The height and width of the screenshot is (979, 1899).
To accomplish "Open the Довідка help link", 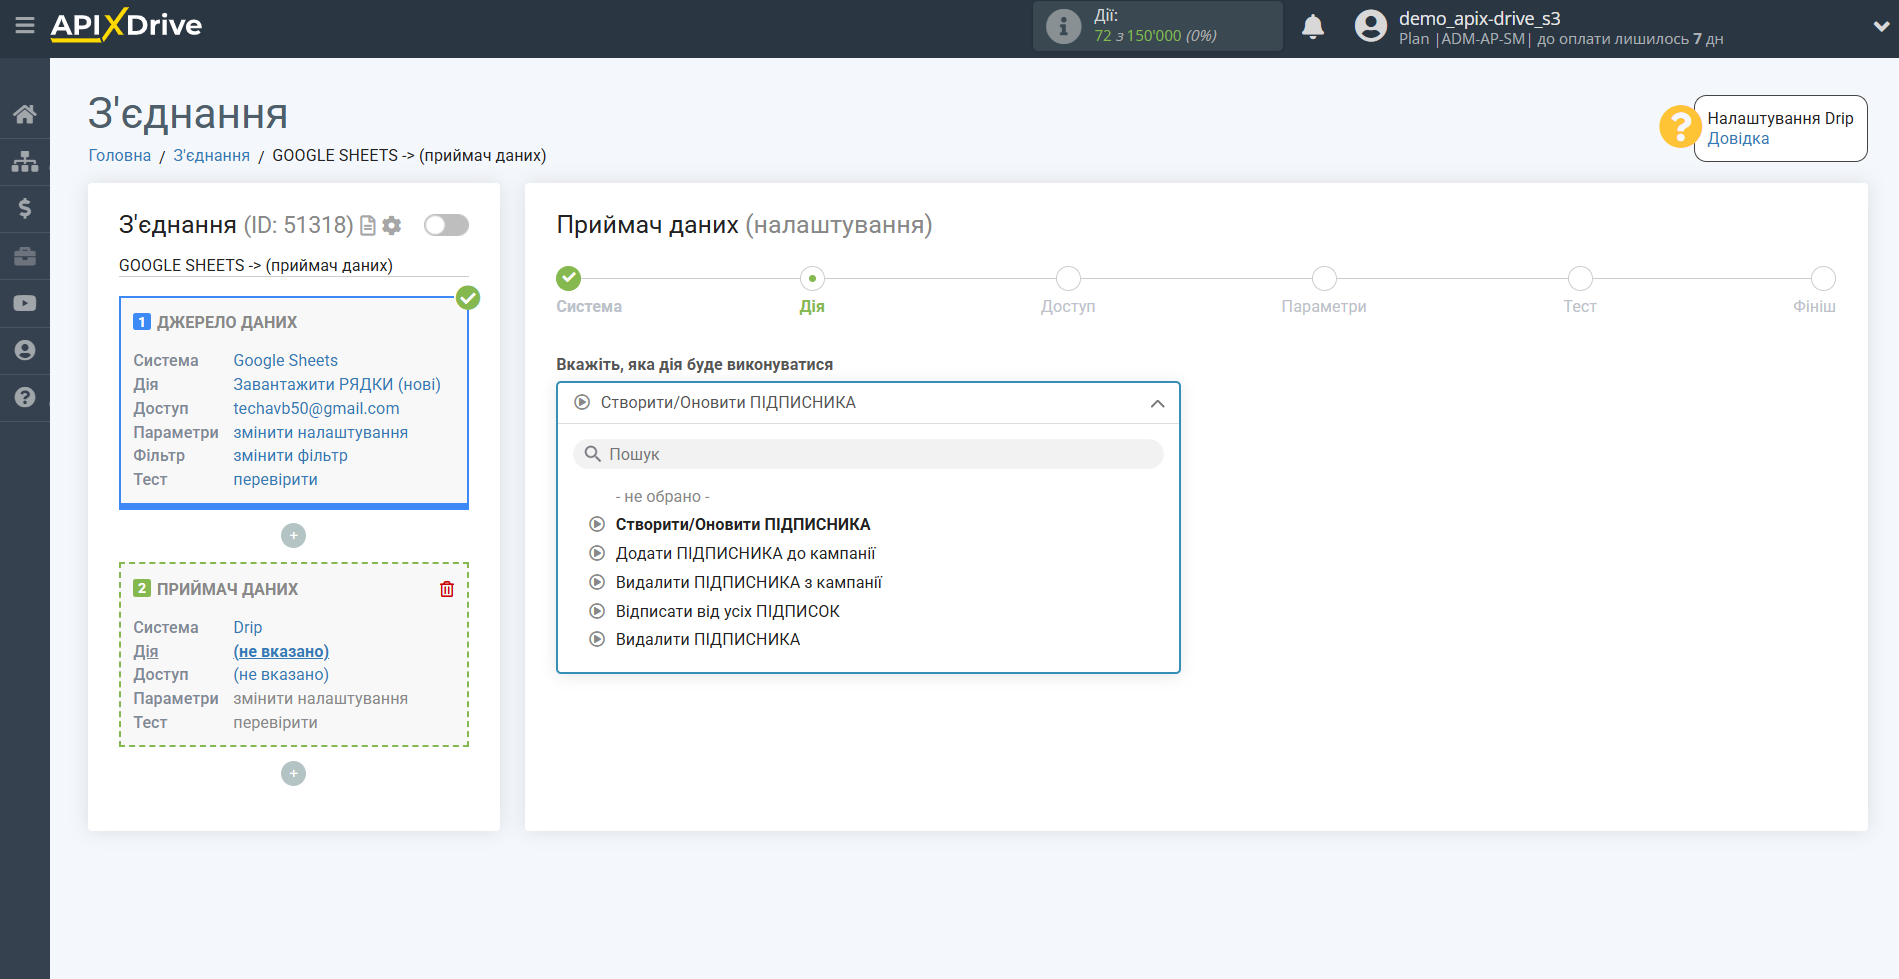I will coord(1738,139).
